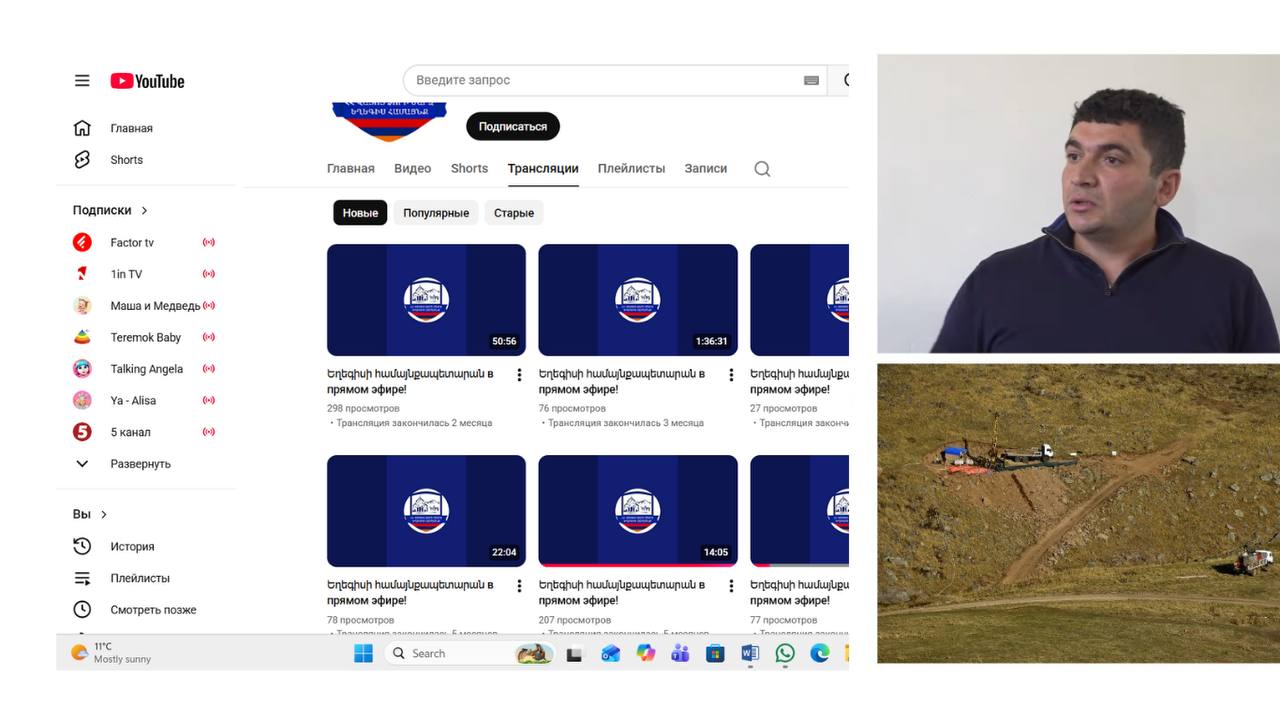Click the Подписаться subscribe button

point(512,127)
